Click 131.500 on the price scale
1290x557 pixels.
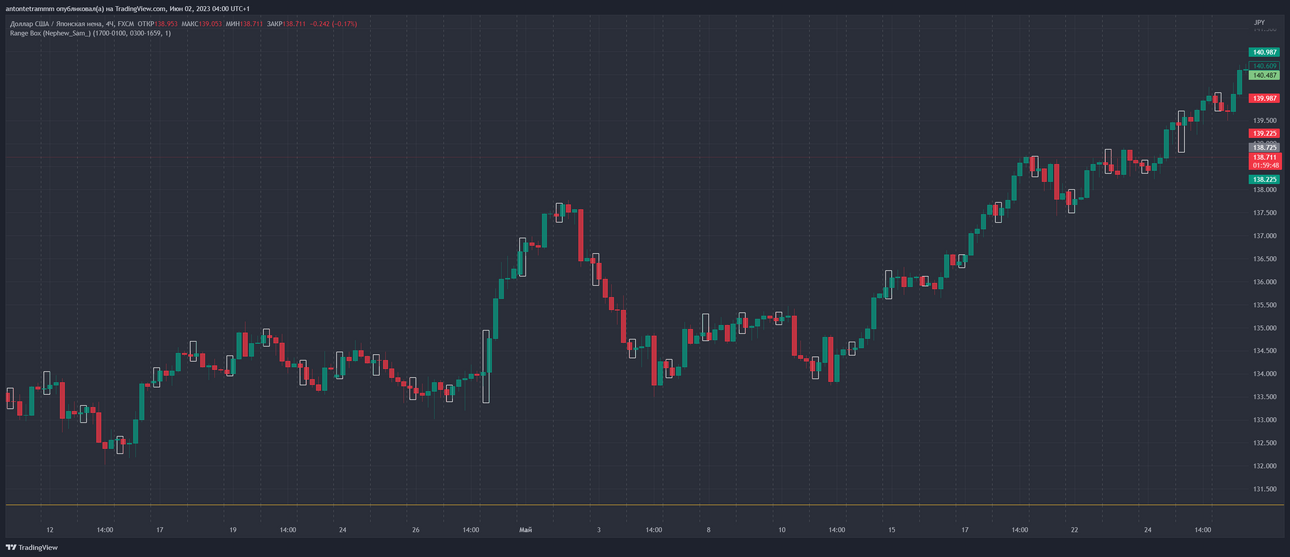pos(1264,489)
